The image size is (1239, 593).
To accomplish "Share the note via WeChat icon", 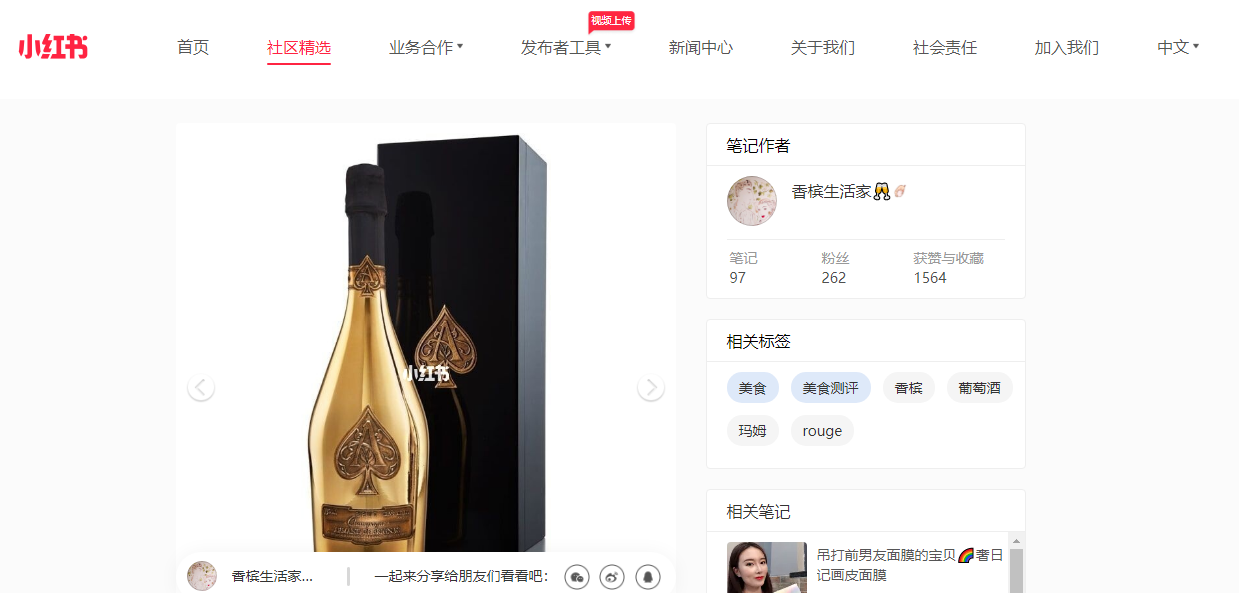I will coord(577,577).
